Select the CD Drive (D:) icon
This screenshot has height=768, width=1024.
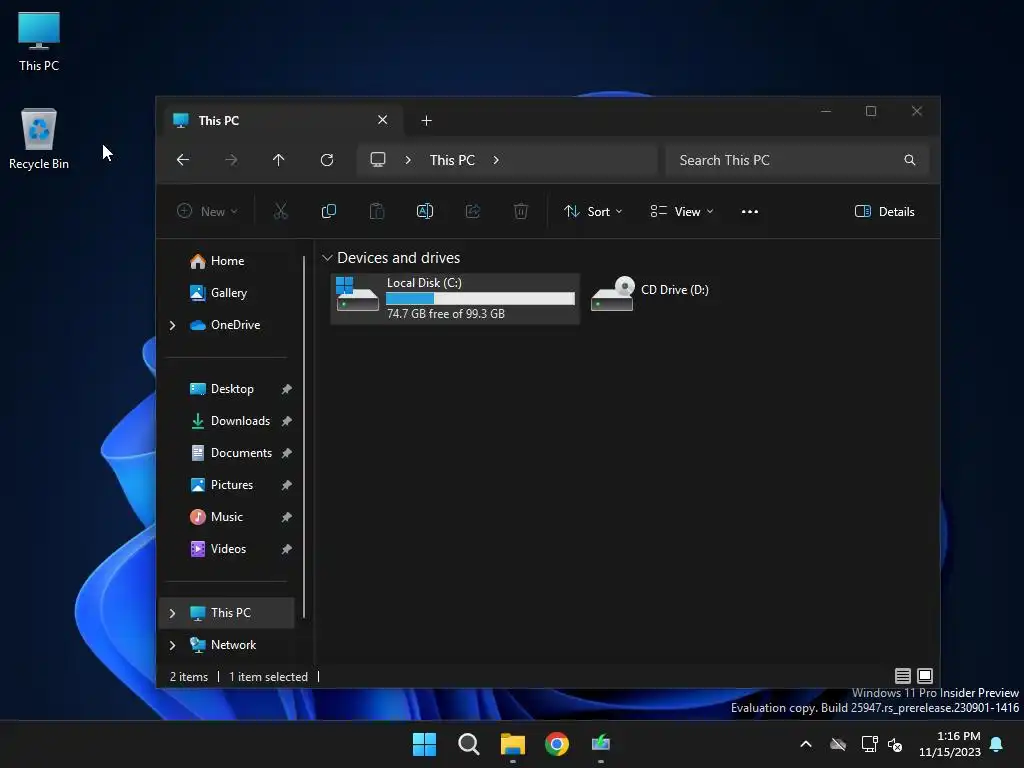point(613,295)
